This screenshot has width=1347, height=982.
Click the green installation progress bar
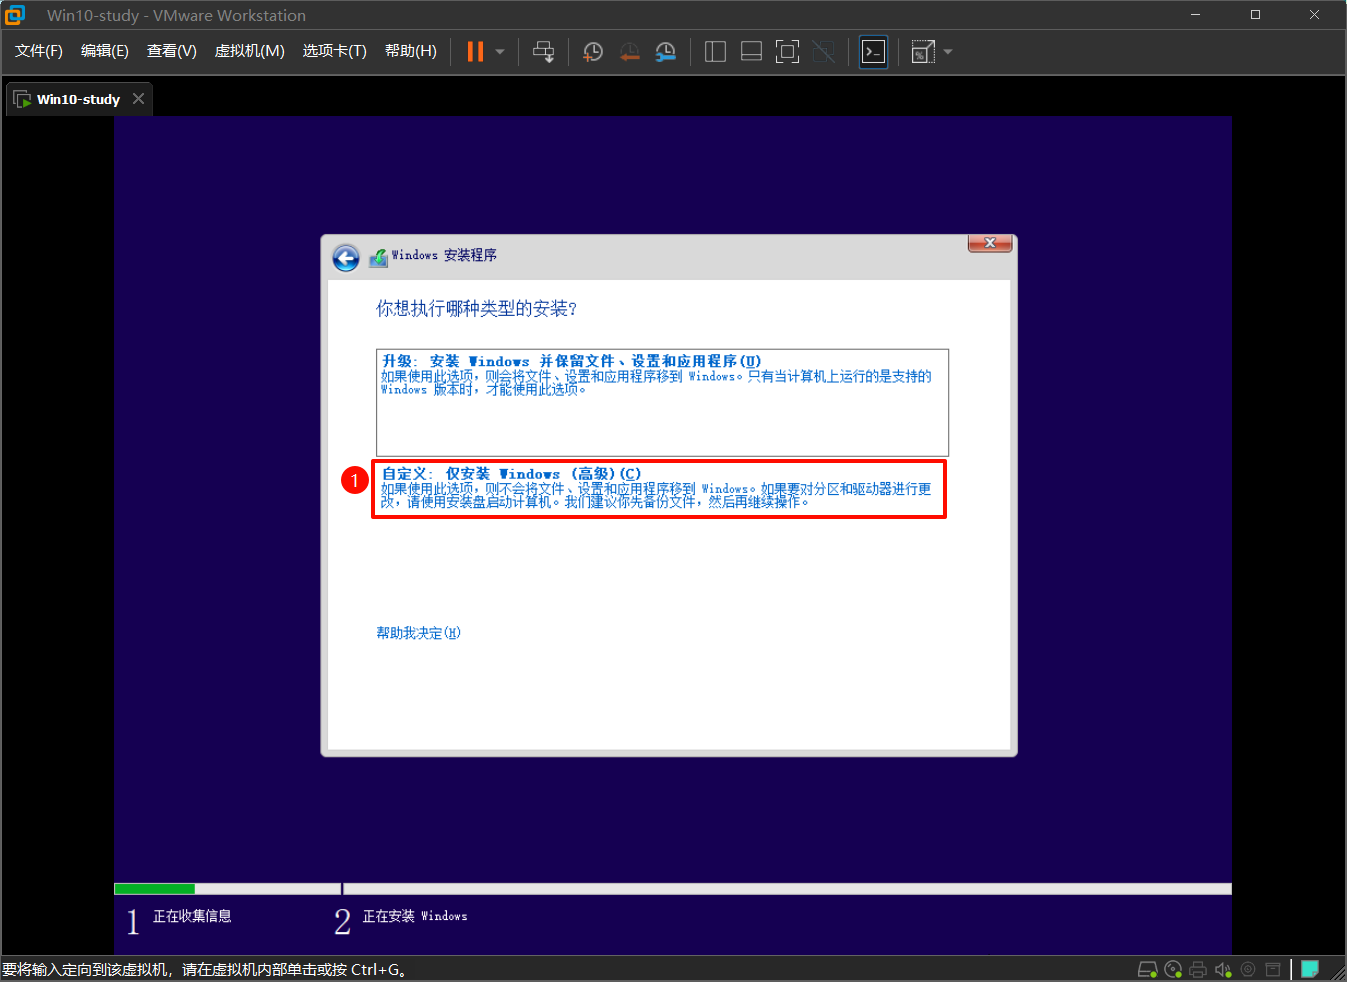pyautogui.click(x=154, y=888)
